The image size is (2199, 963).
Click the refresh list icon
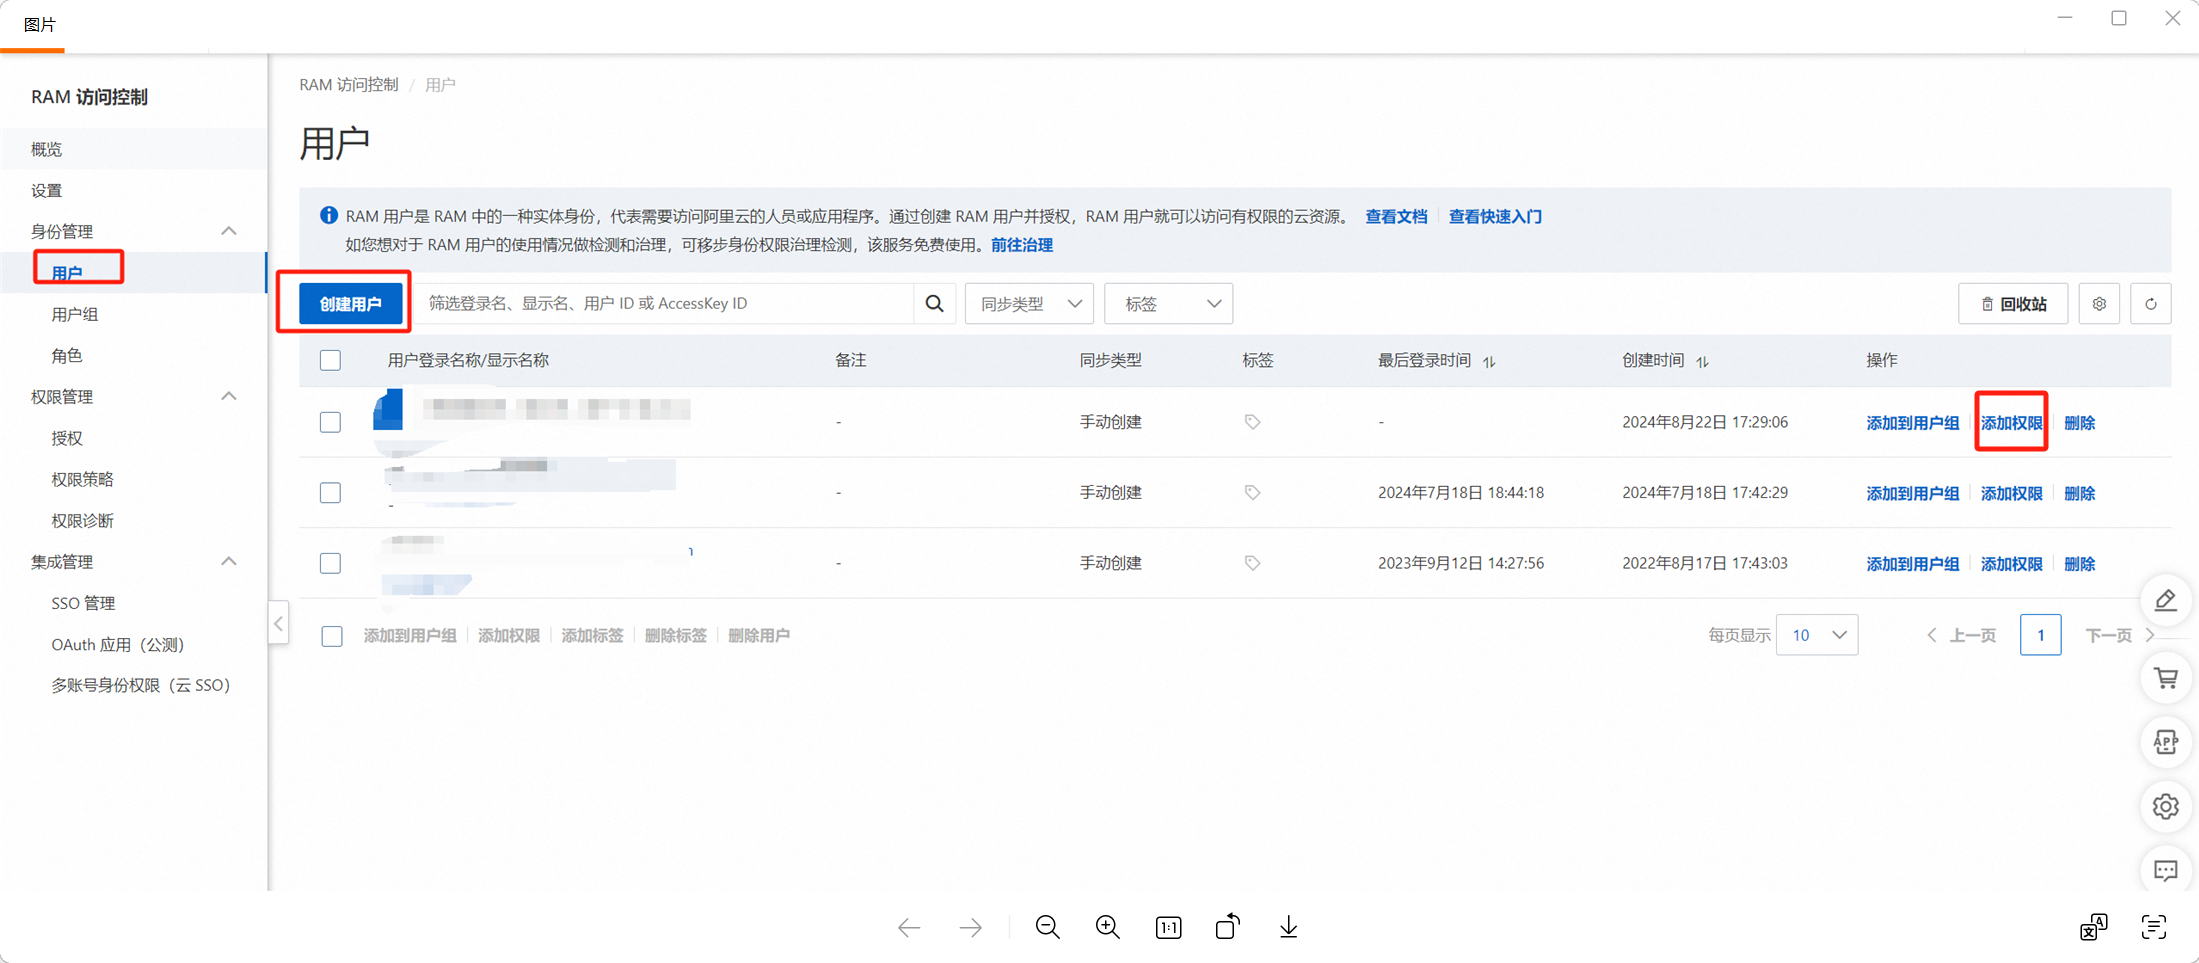click(x=2151, y=304)
